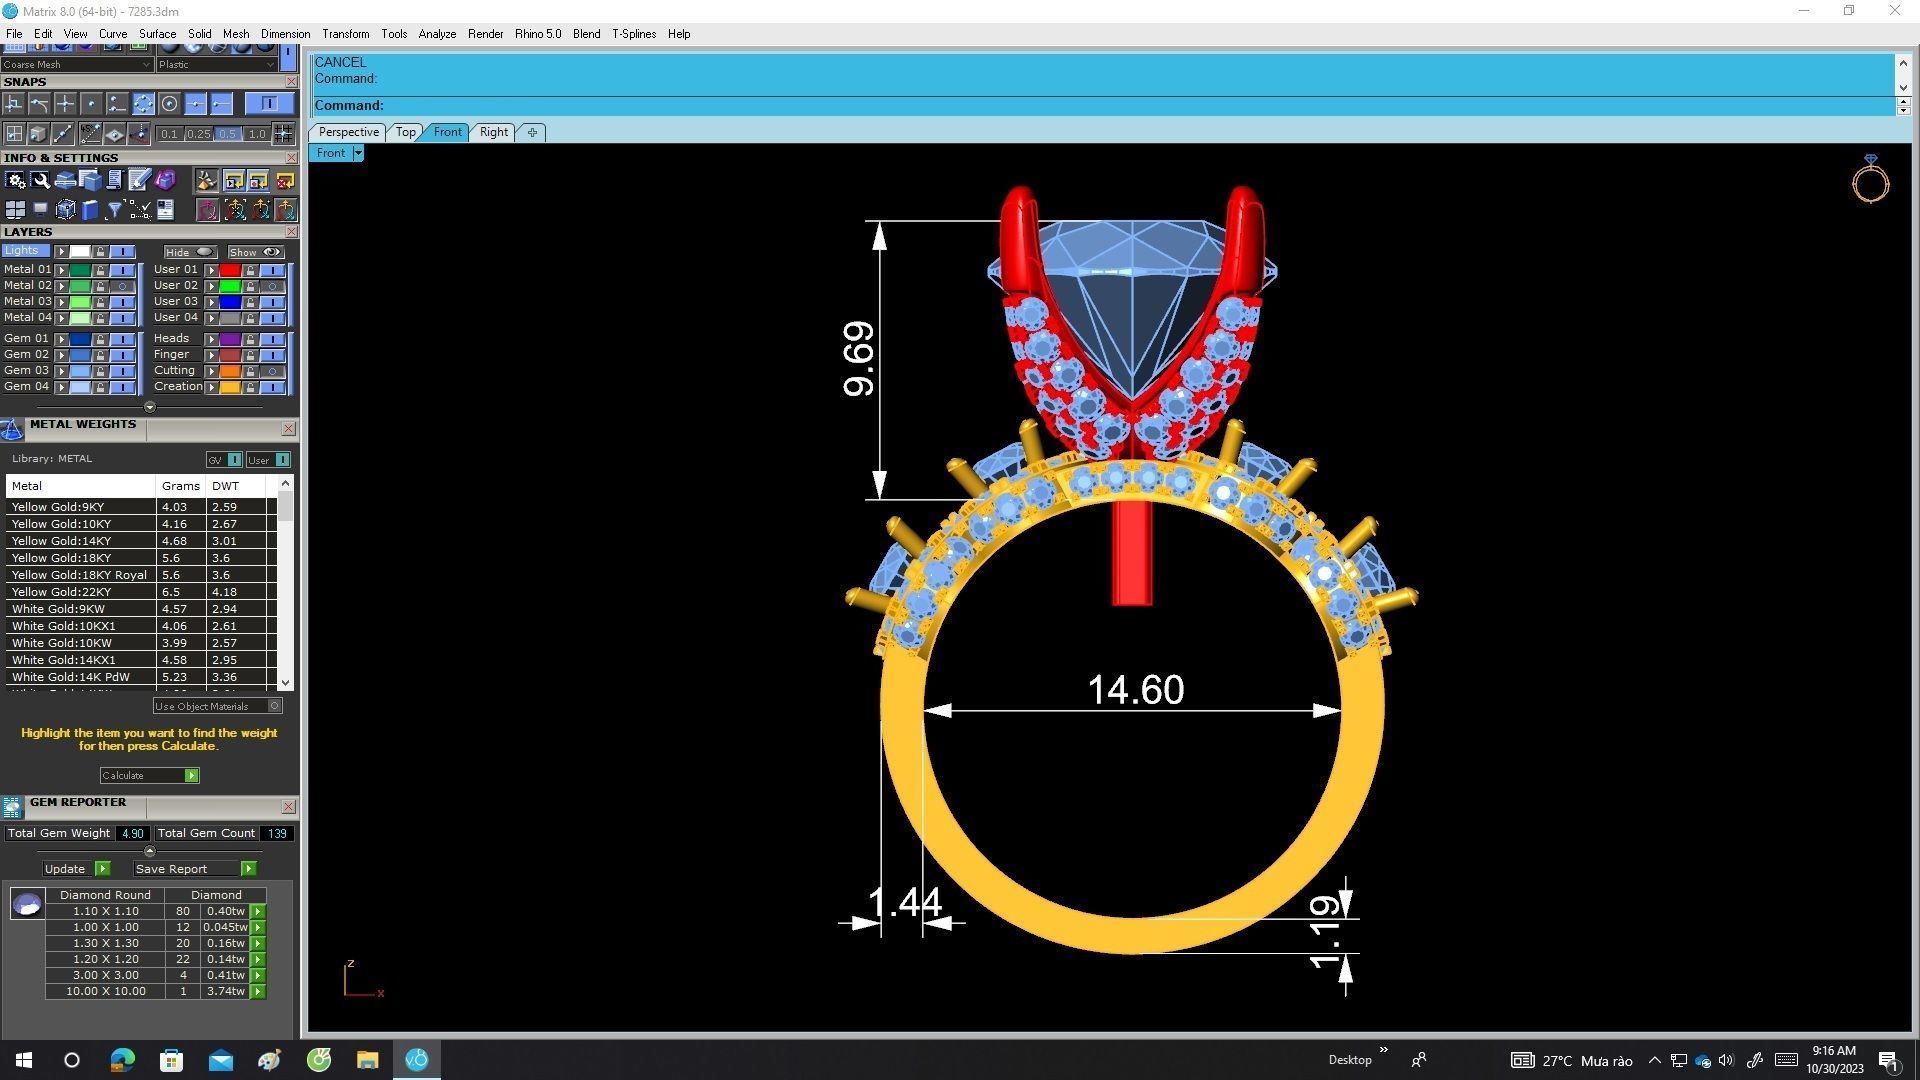Viewport: 1920px width, 1080px height.
Task: Click the bounding box cube icon
Action: (x=65, y=209)
